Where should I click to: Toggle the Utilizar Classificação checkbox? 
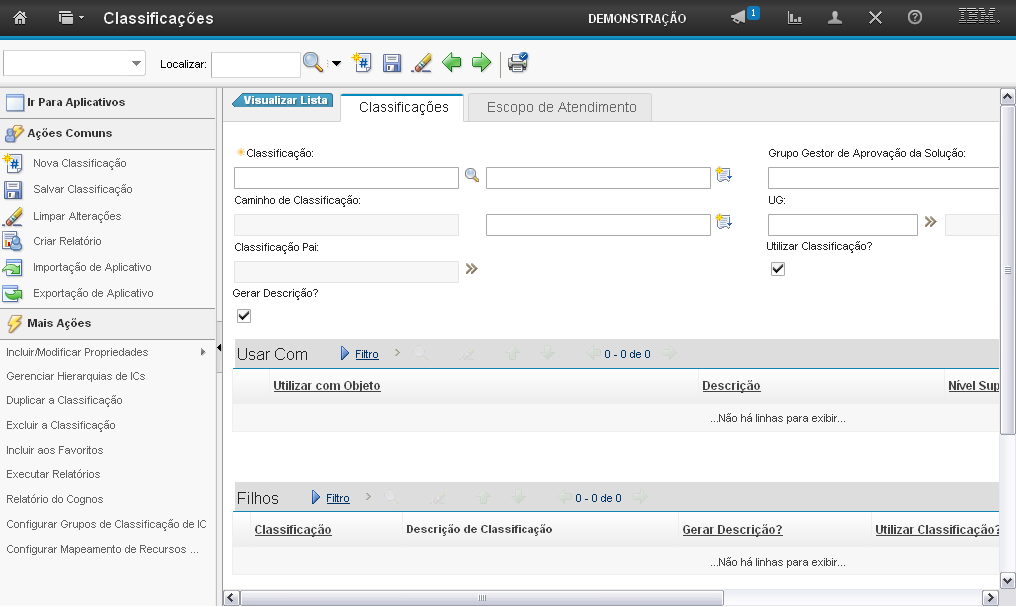tap(778, 269)
